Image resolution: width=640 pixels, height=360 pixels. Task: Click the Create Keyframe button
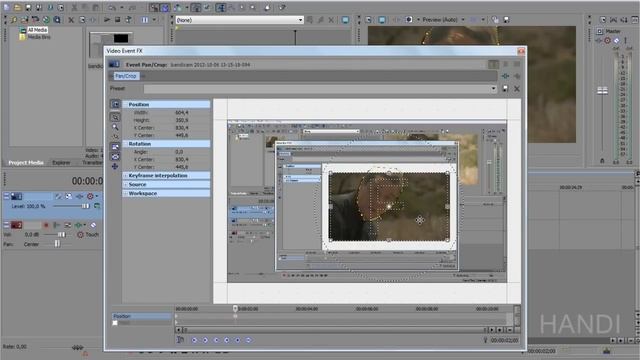pos(238,340)
